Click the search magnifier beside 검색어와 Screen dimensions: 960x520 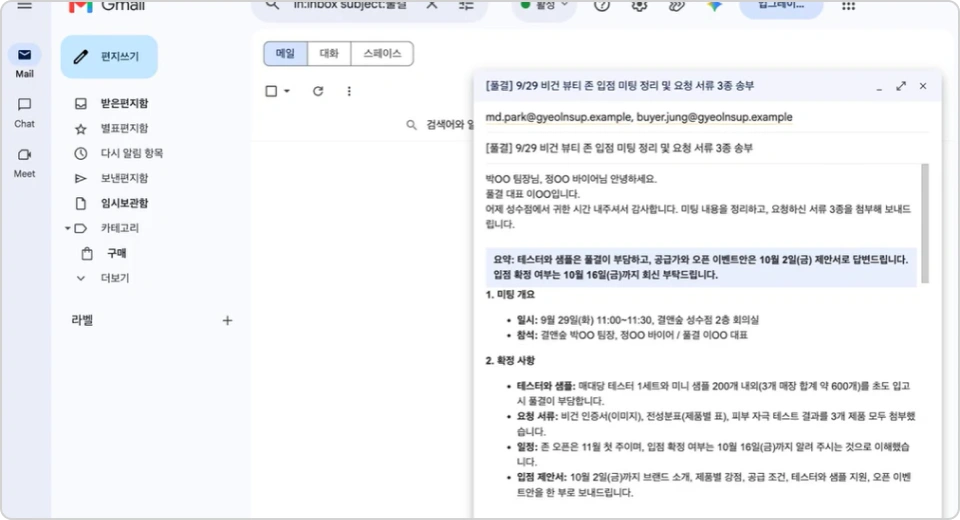click(411, 125)
